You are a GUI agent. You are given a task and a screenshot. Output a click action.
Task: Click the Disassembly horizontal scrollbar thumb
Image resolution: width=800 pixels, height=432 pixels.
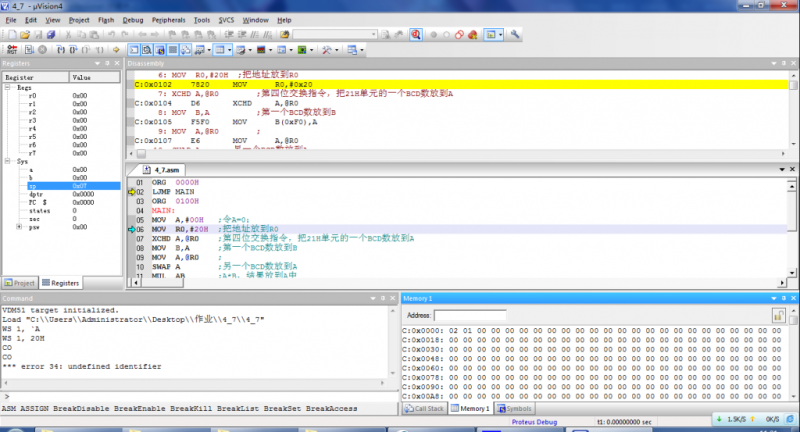(141, 153)
